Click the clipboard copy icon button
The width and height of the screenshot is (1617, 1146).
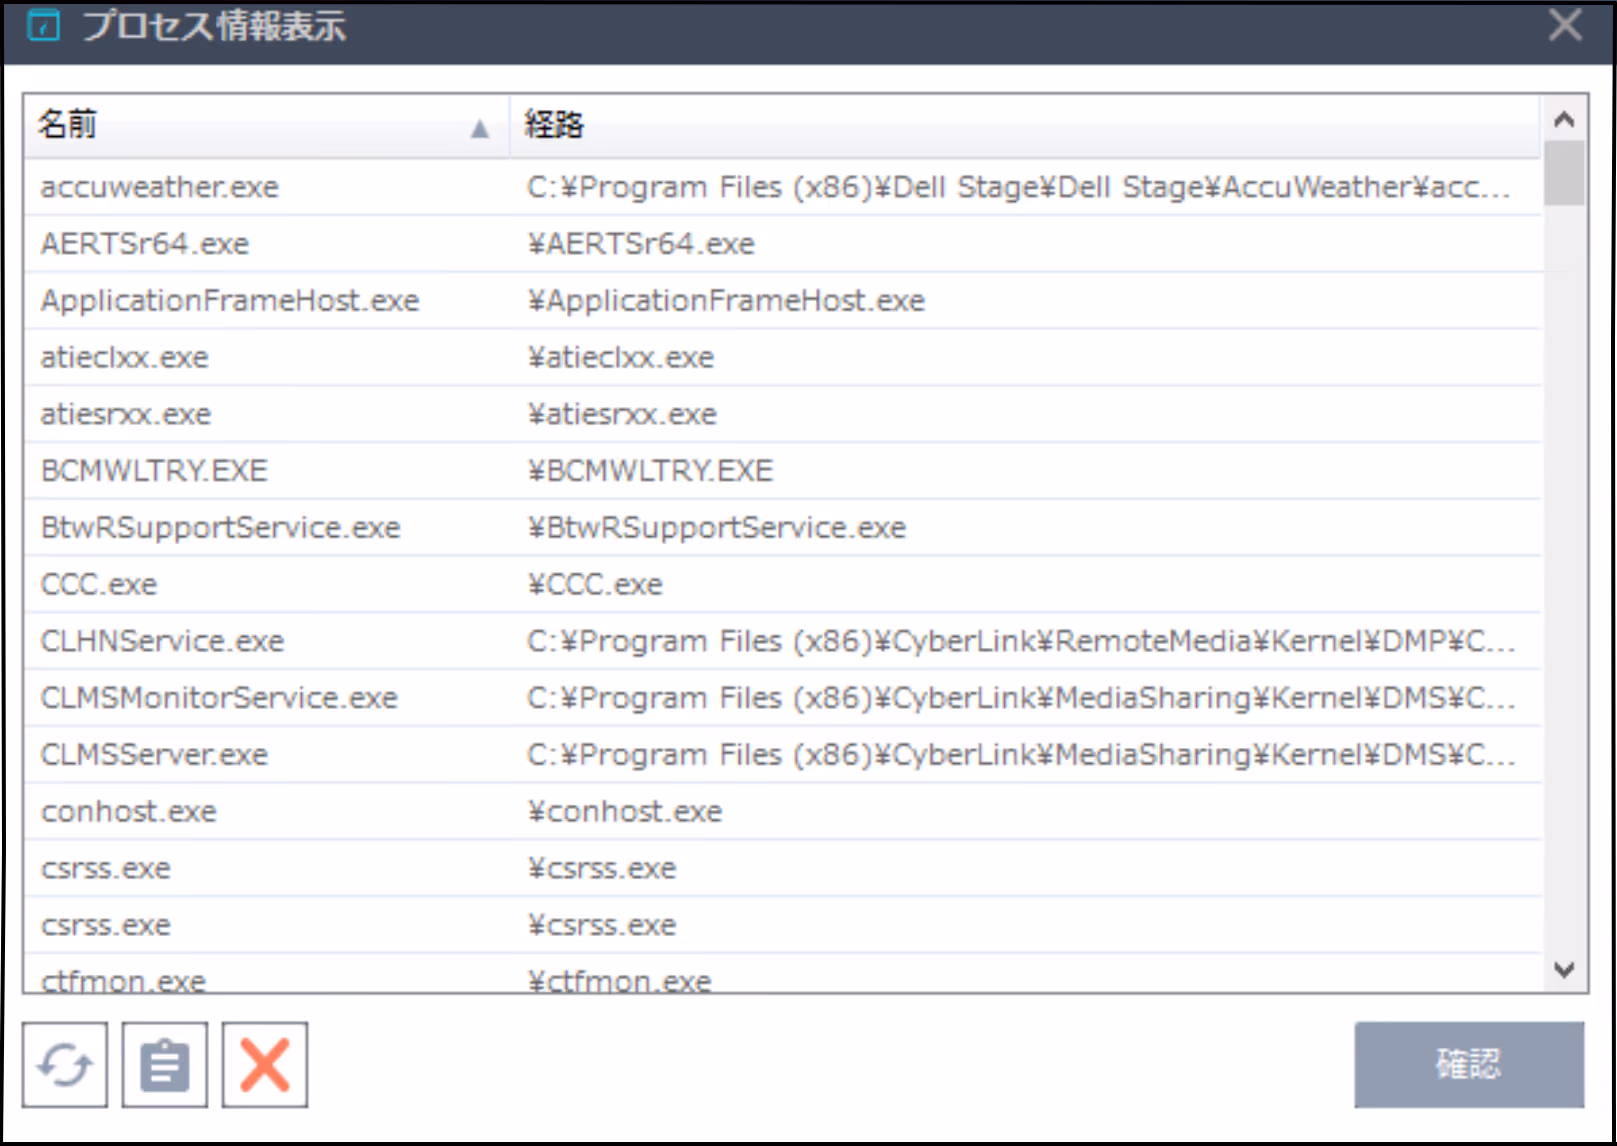pos(165,1065)
